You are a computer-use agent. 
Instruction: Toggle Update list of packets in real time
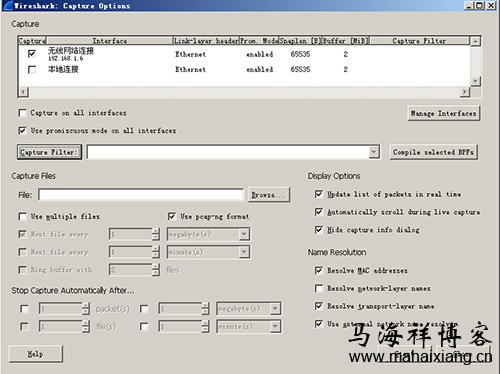pos(319,194)
